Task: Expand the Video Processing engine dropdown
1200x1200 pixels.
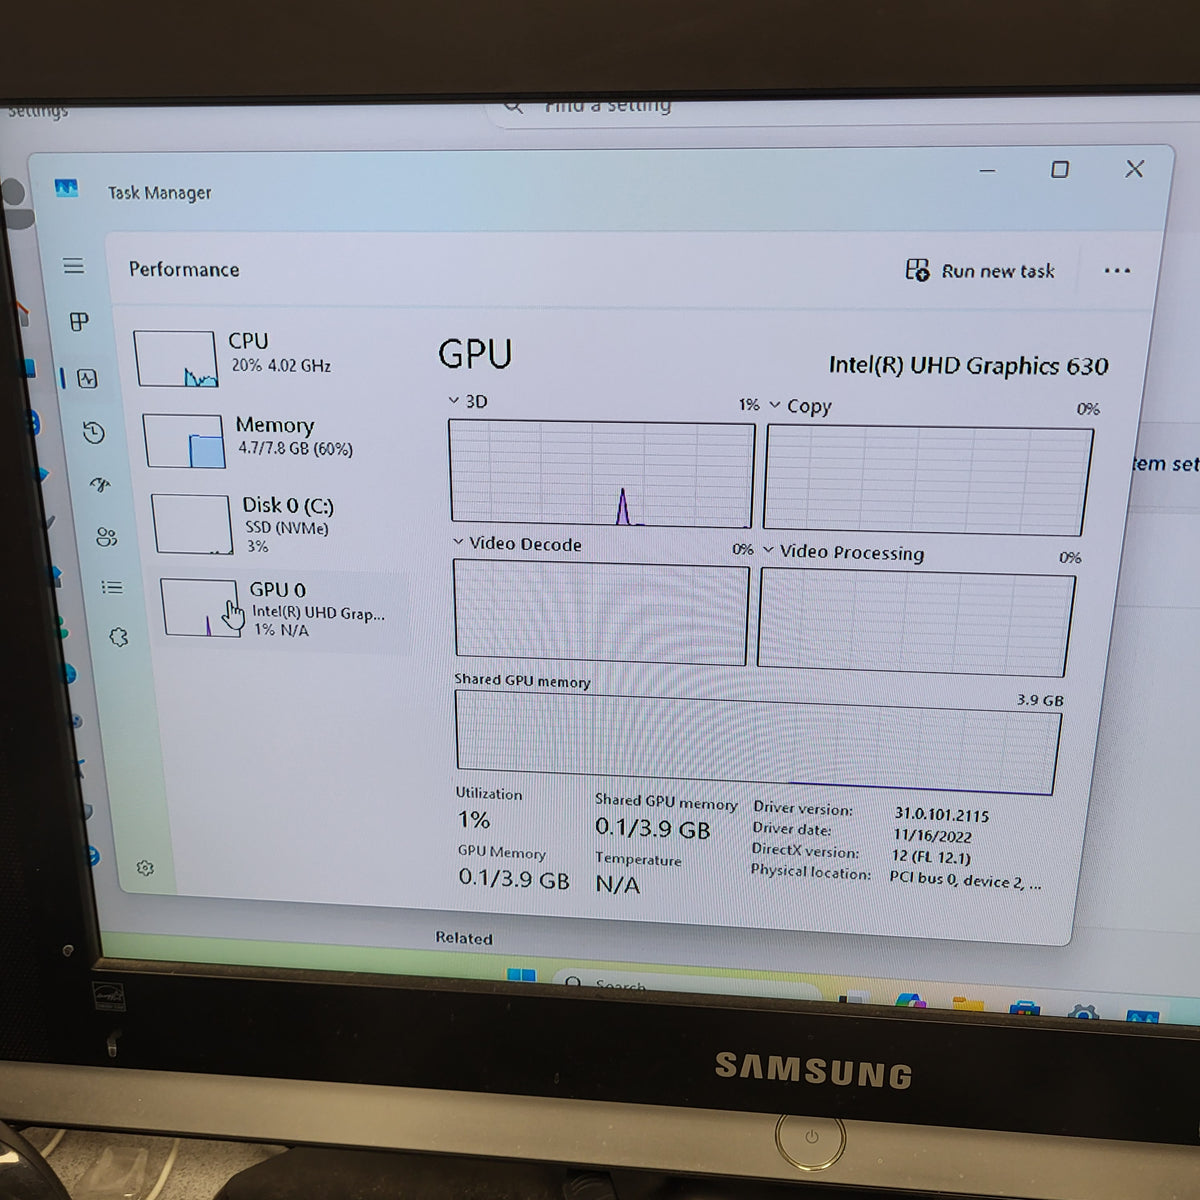Action: pyautogui.click(x=768, y=550)
